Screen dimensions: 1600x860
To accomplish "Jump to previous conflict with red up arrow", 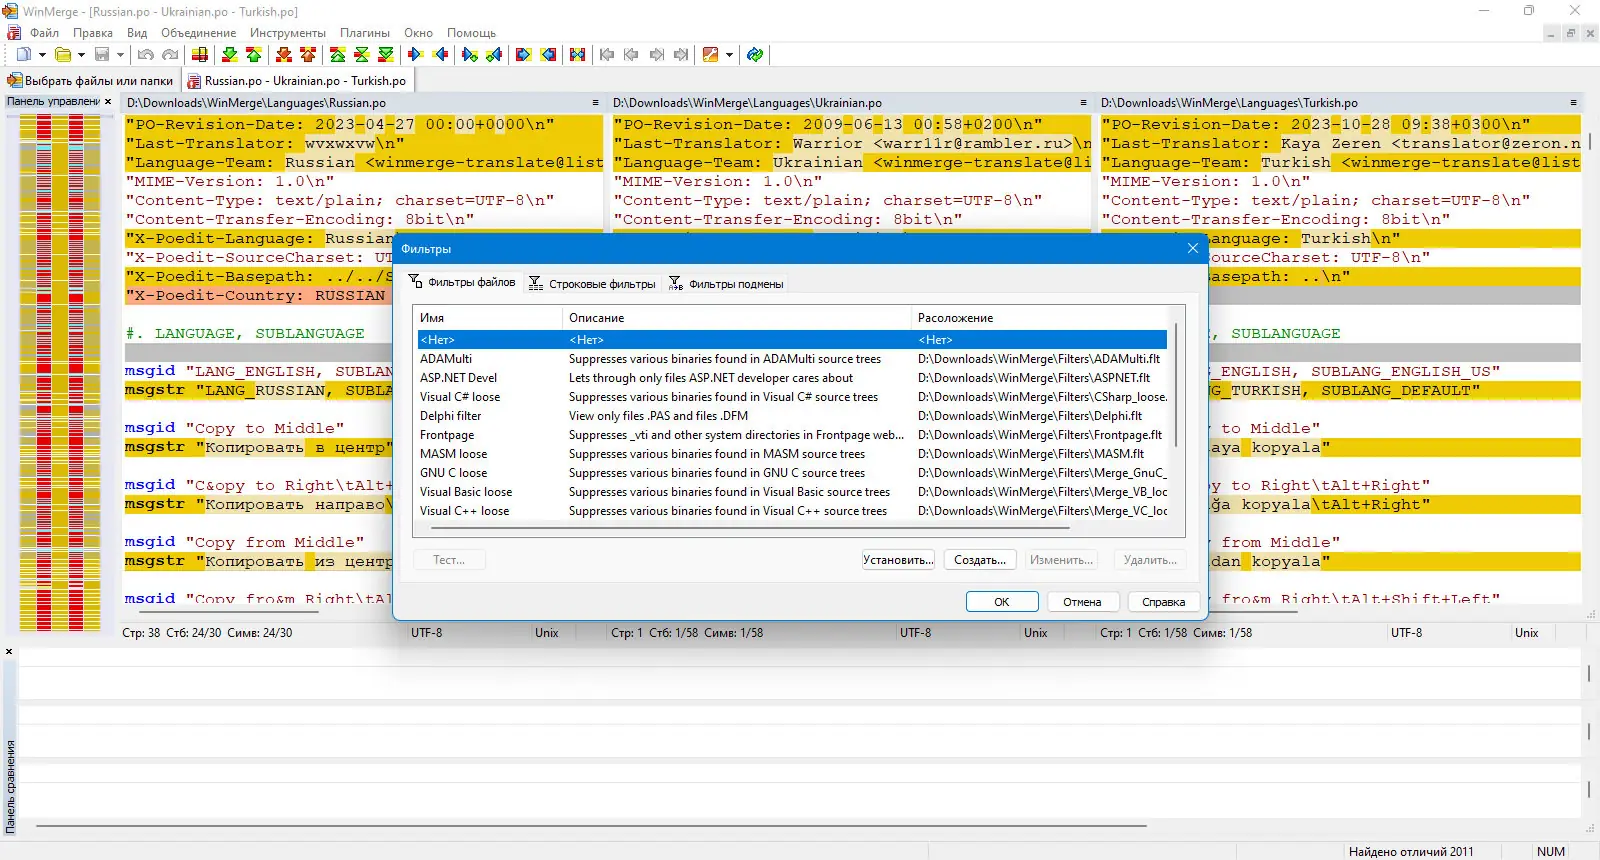I will click(308, 55).
